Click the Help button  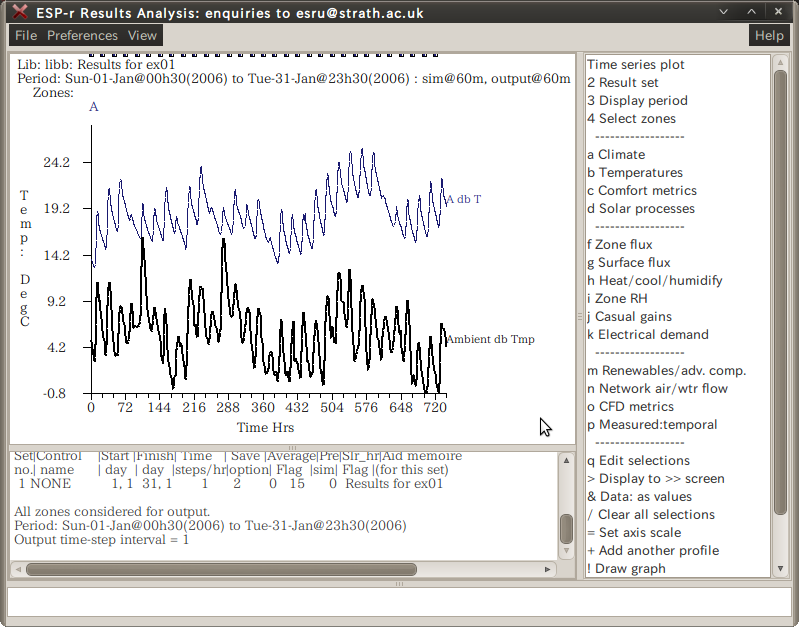pyautogui.click(x=768, y=35)
